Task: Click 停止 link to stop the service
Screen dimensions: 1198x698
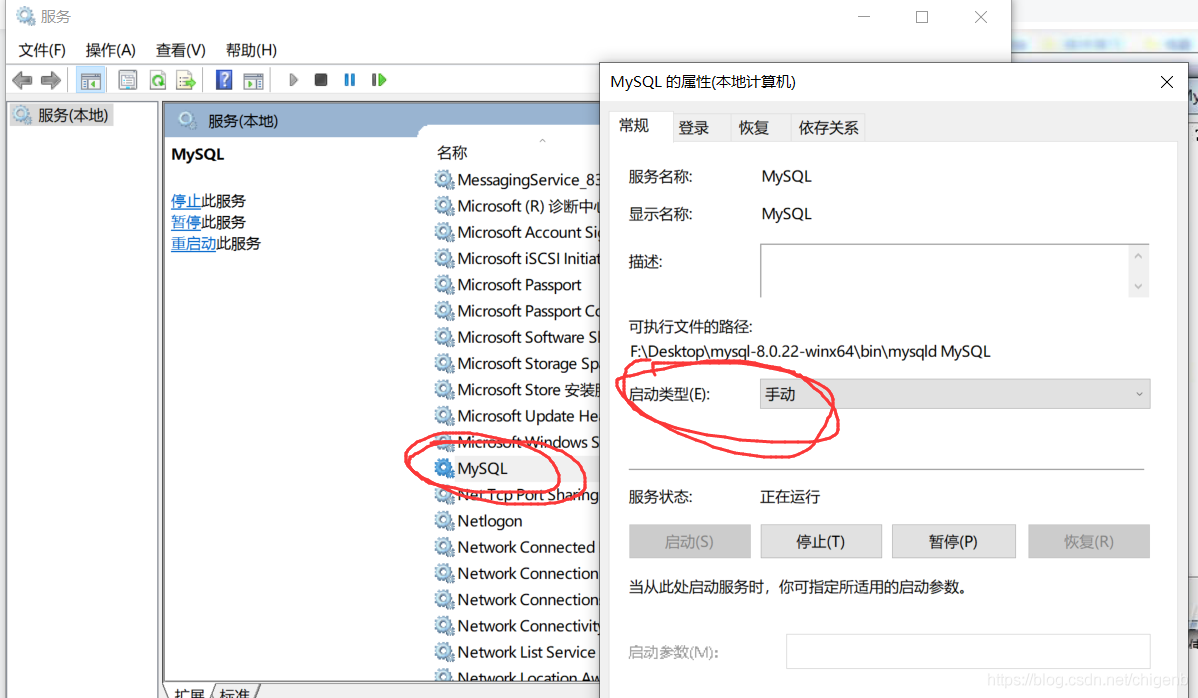Action: [186, 201]
